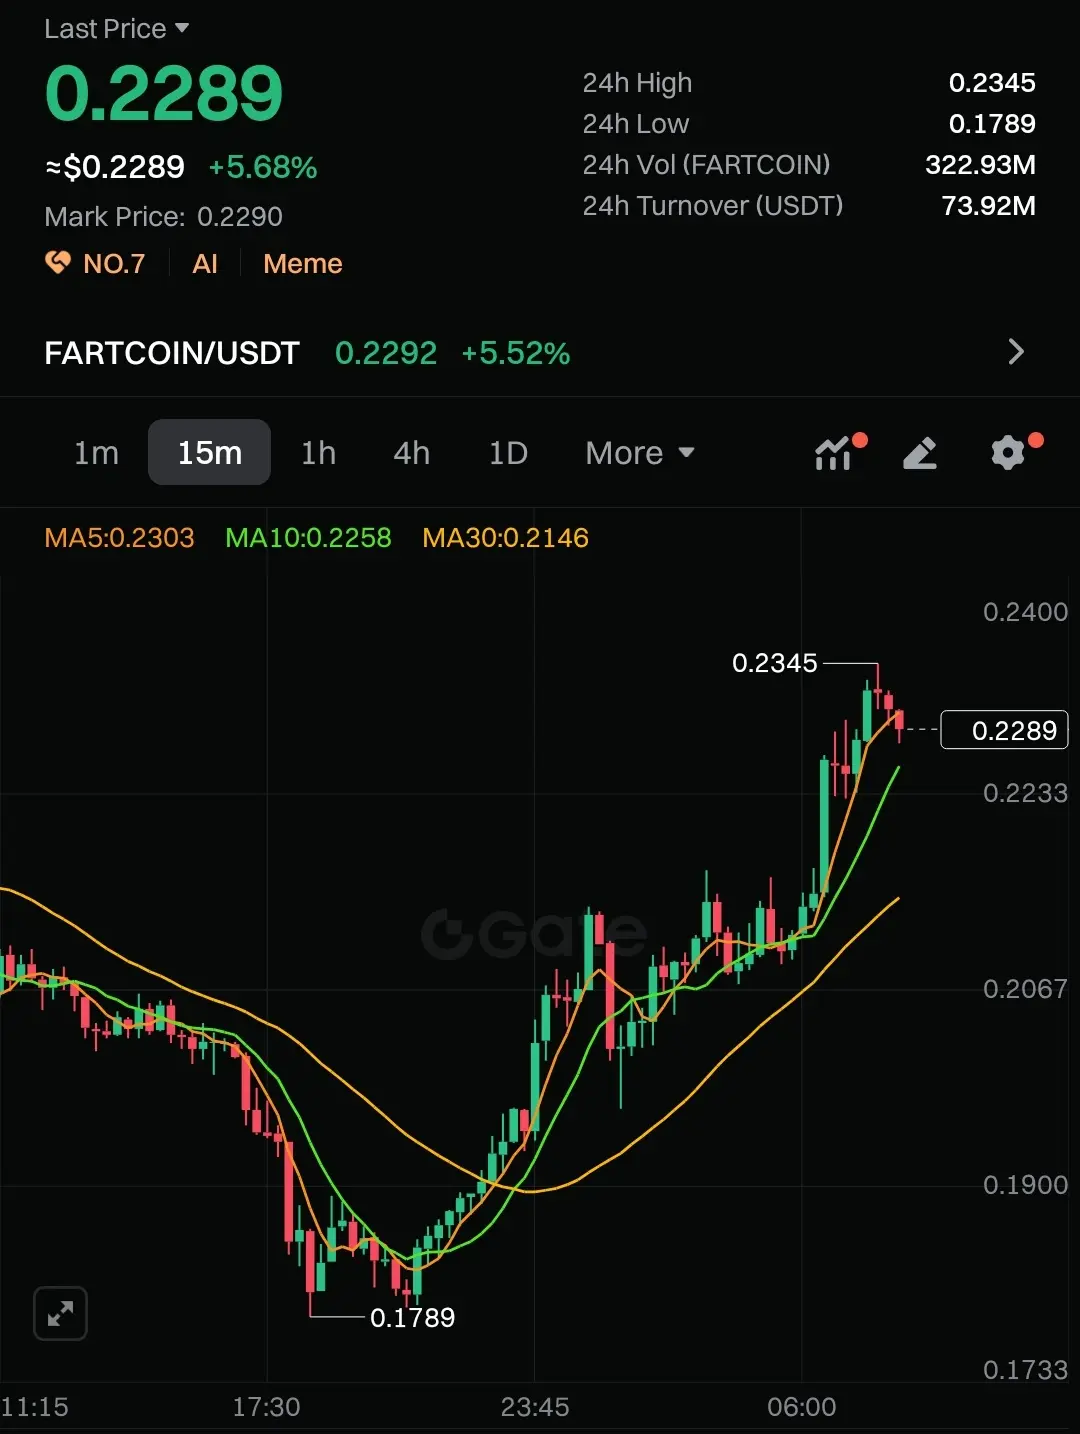This screenshot has height=1434, width=1080.
Task: Select the 15m timeframe tab
Action: pyautogui.click(x=209, y=452)
